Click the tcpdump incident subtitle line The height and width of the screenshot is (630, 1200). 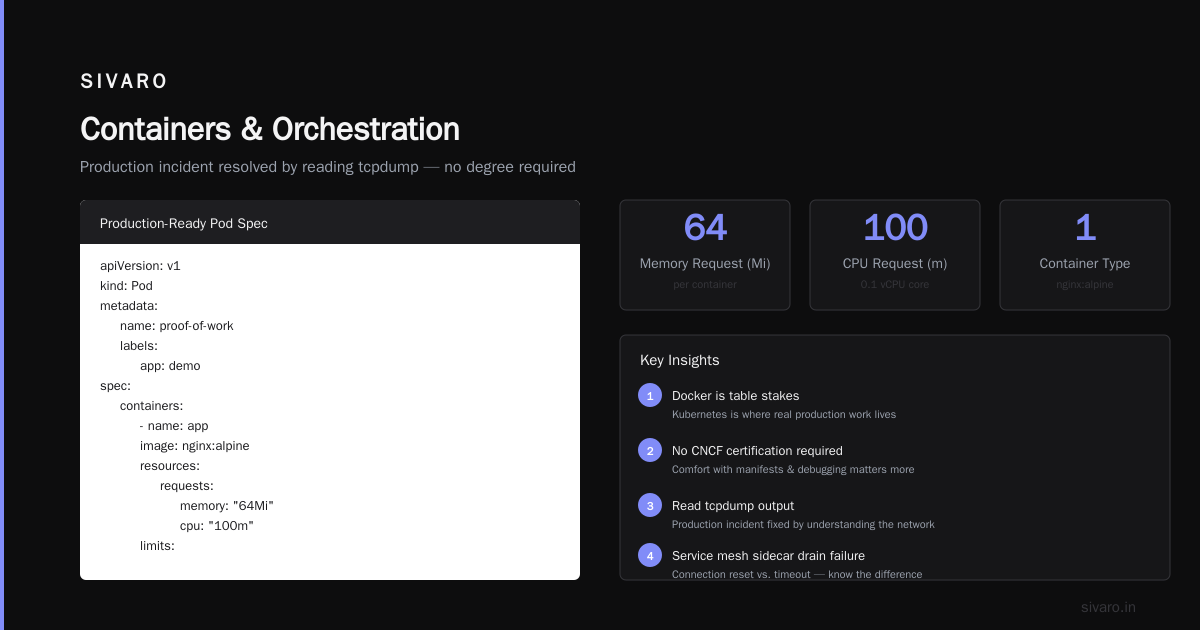pos(328,167)
